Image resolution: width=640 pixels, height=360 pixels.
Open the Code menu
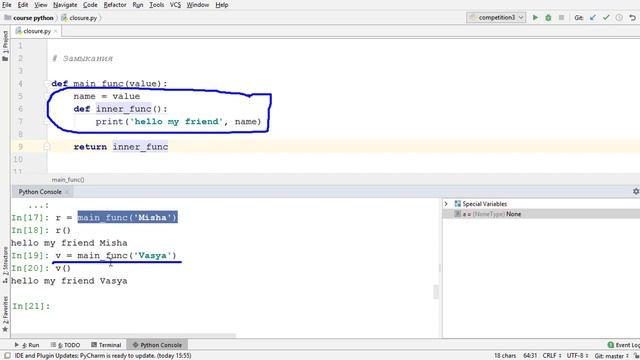[90, 5]
